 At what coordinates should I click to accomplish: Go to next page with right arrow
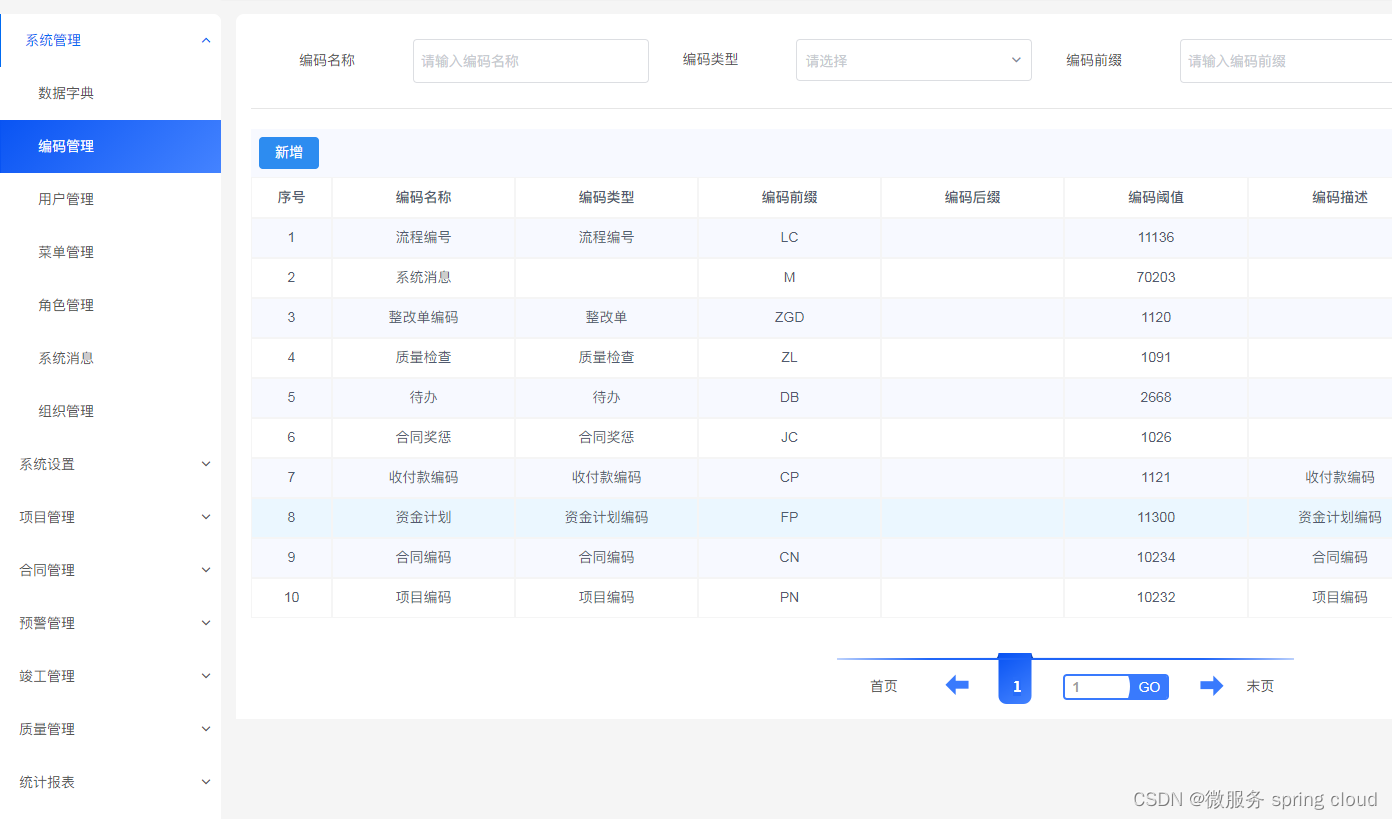coord(1211,686)
